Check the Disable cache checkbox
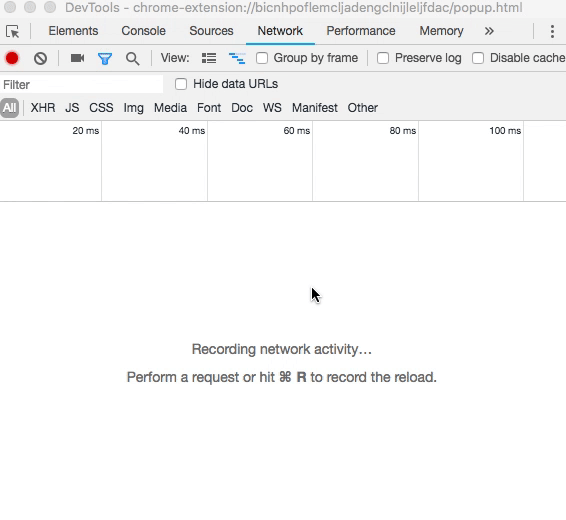566x520 pixels. tap(478, 58)
